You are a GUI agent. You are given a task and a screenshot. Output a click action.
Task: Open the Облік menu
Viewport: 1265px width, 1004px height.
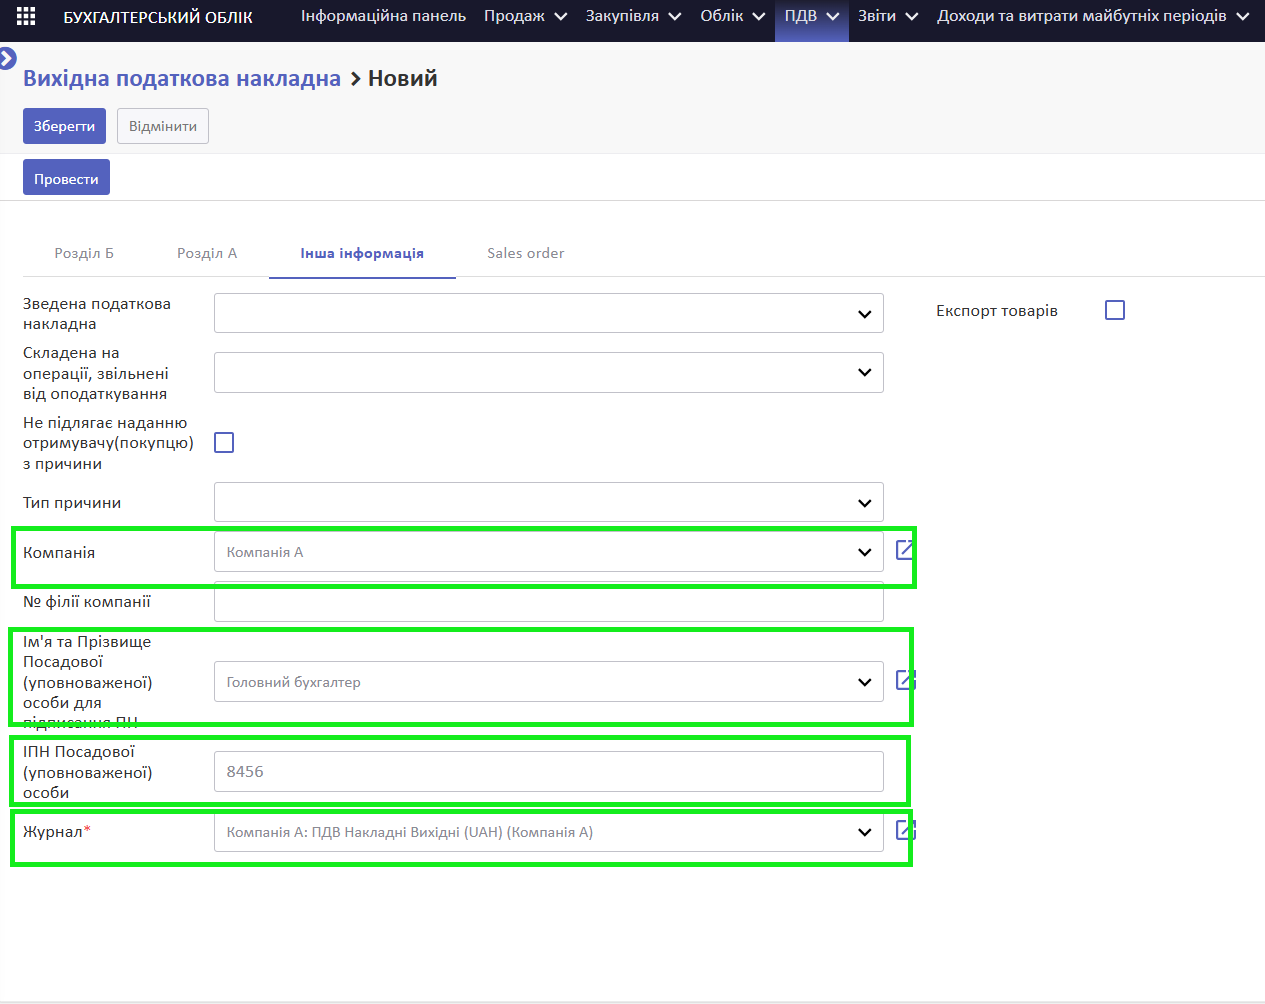(732, 16)
